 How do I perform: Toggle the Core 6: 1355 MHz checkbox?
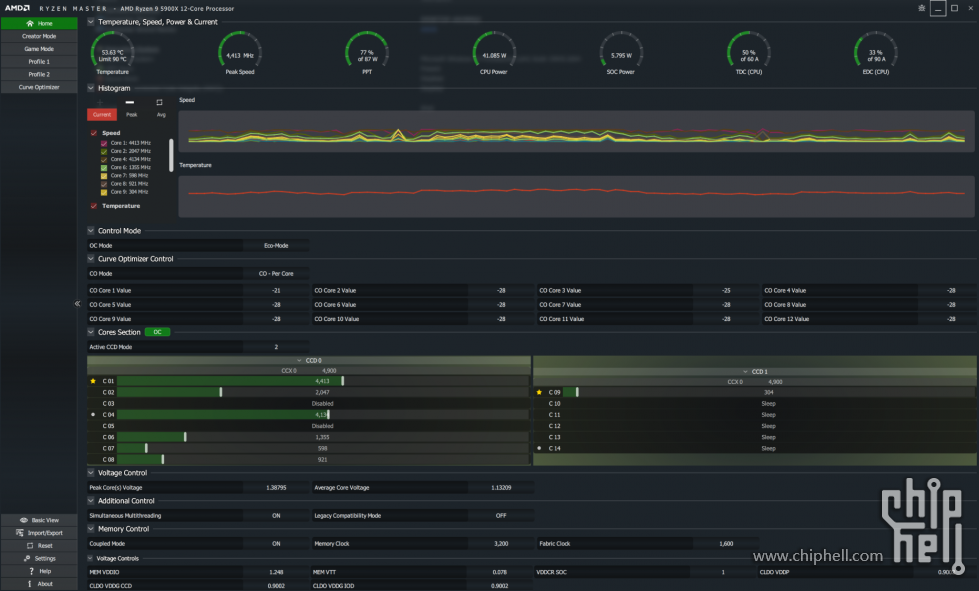pos(104,167)
